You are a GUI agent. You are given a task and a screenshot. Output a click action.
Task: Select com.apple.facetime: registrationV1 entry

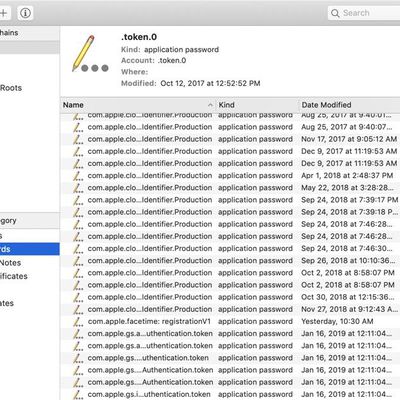pyautogui.click(x=149, y=322)
